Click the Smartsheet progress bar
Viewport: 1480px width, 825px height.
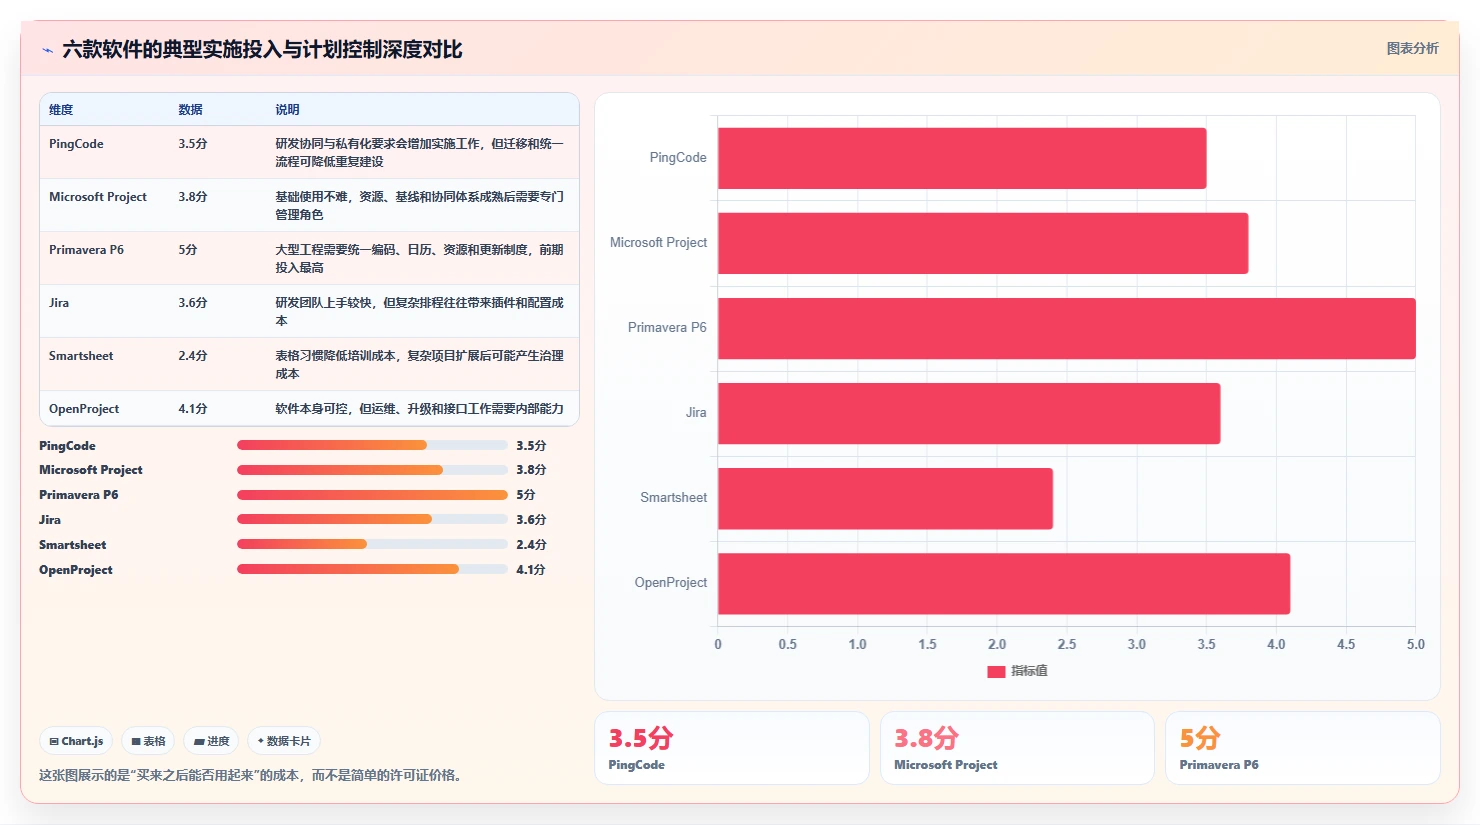coord(372,545)
